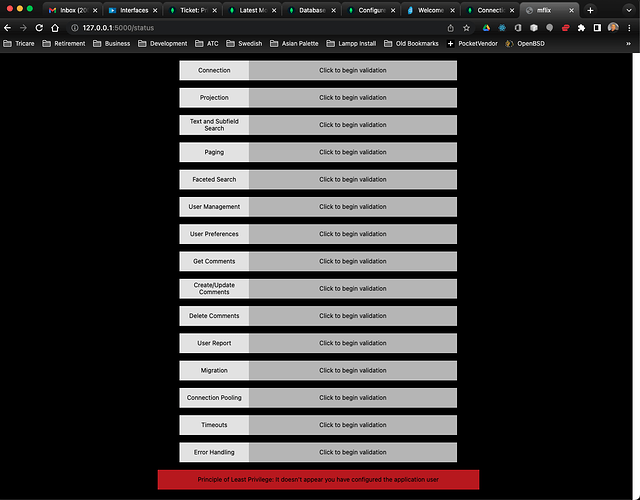Open the extensions puzzle piece menu

tap(581, 28)
